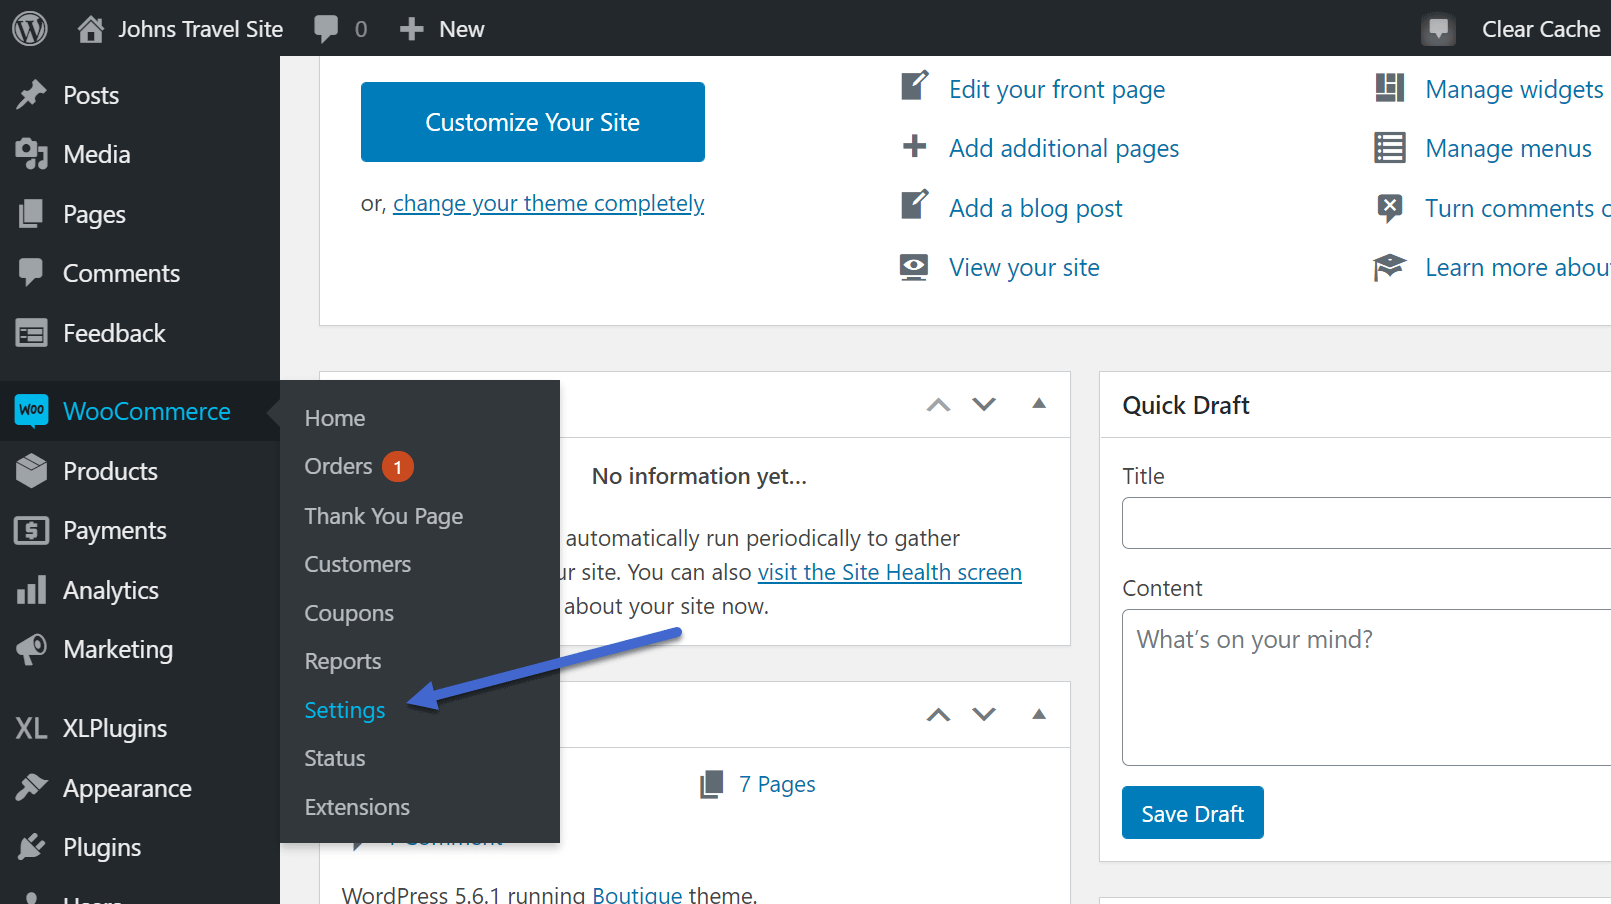Move At a Glance widget up
The image size is (1611, 904).
(x=938, y=714)
